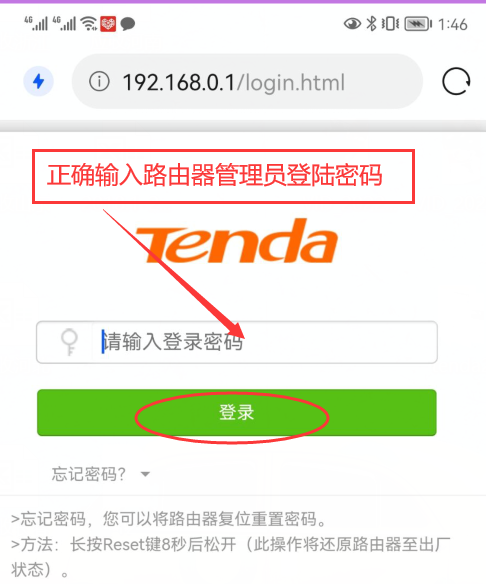The image size is (486, 584).
Task: Tap the eye comfort status icon
Action: (352, 24)
